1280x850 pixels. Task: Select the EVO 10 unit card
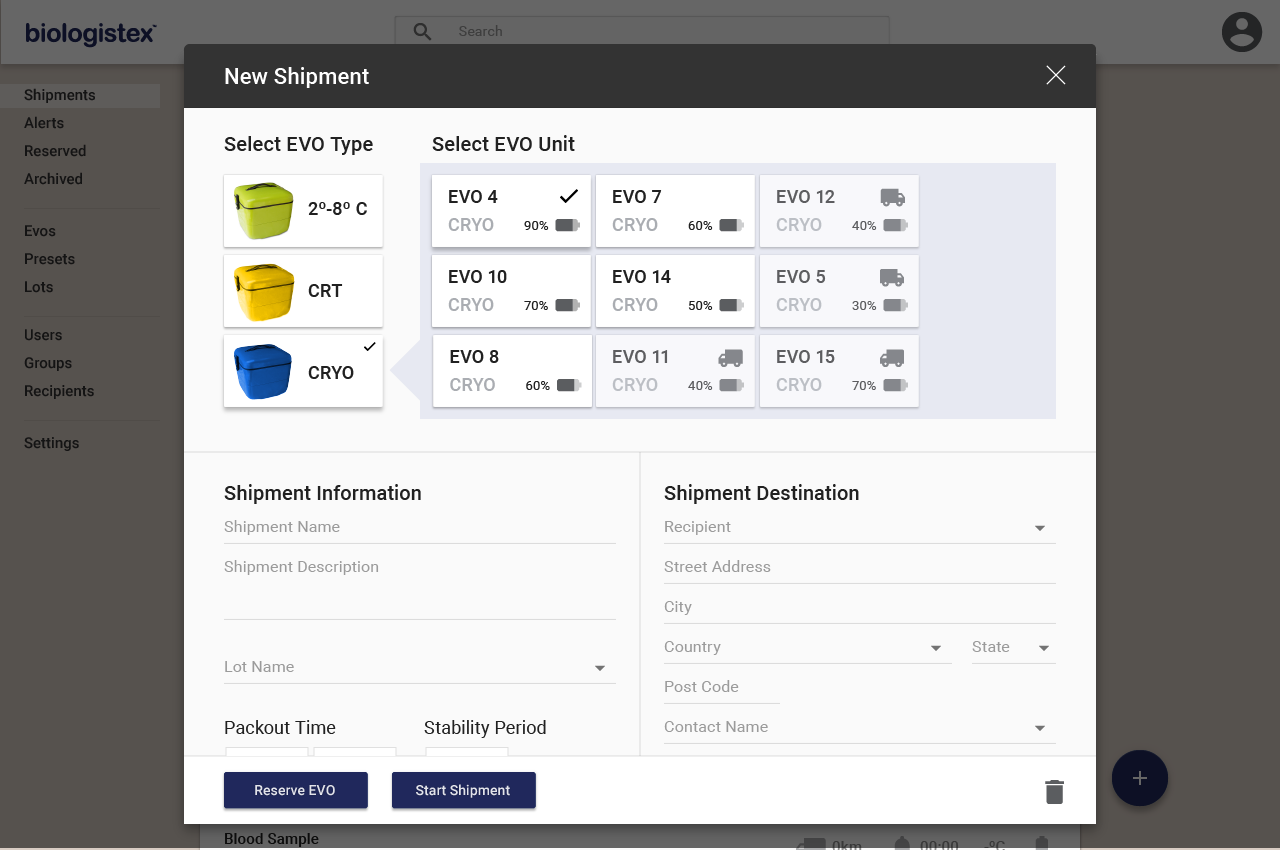click(x=511, y=290)
